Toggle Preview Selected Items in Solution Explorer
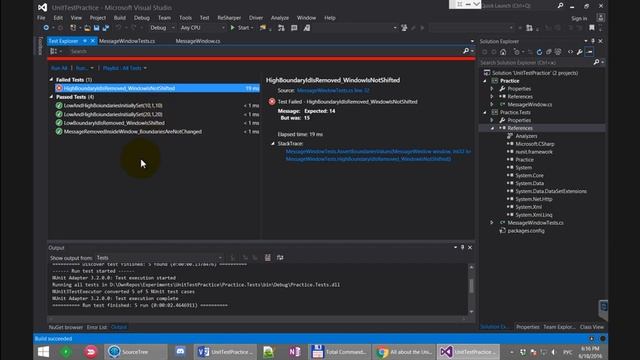 589,52
